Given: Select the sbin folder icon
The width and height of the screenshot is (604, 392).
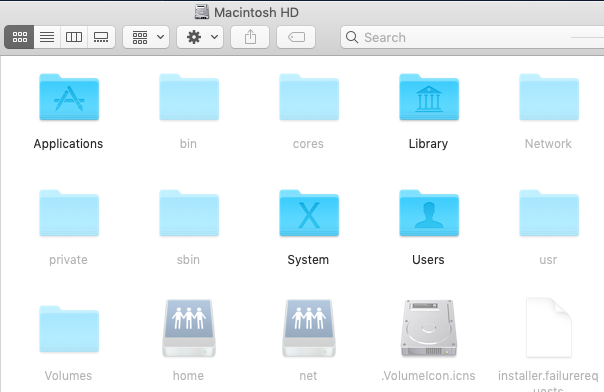Looking at the screenshot, I should [189, 213].
